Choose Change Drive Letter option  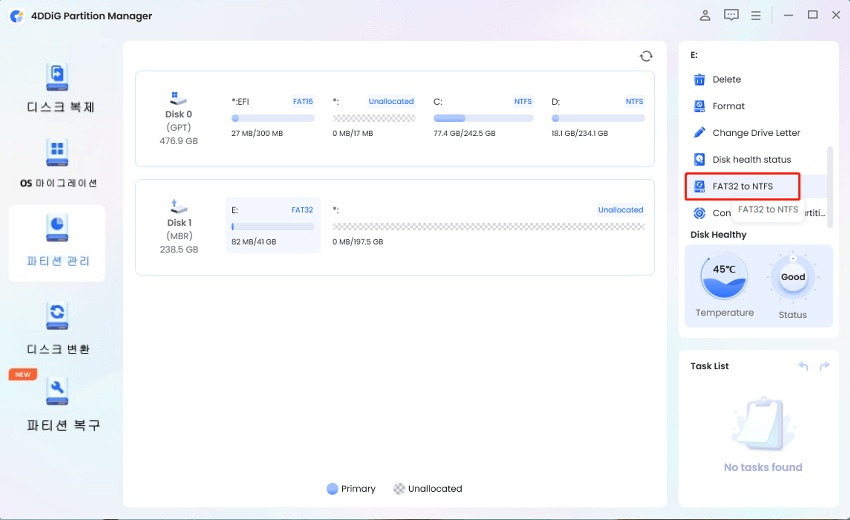(x=756, y=133)
